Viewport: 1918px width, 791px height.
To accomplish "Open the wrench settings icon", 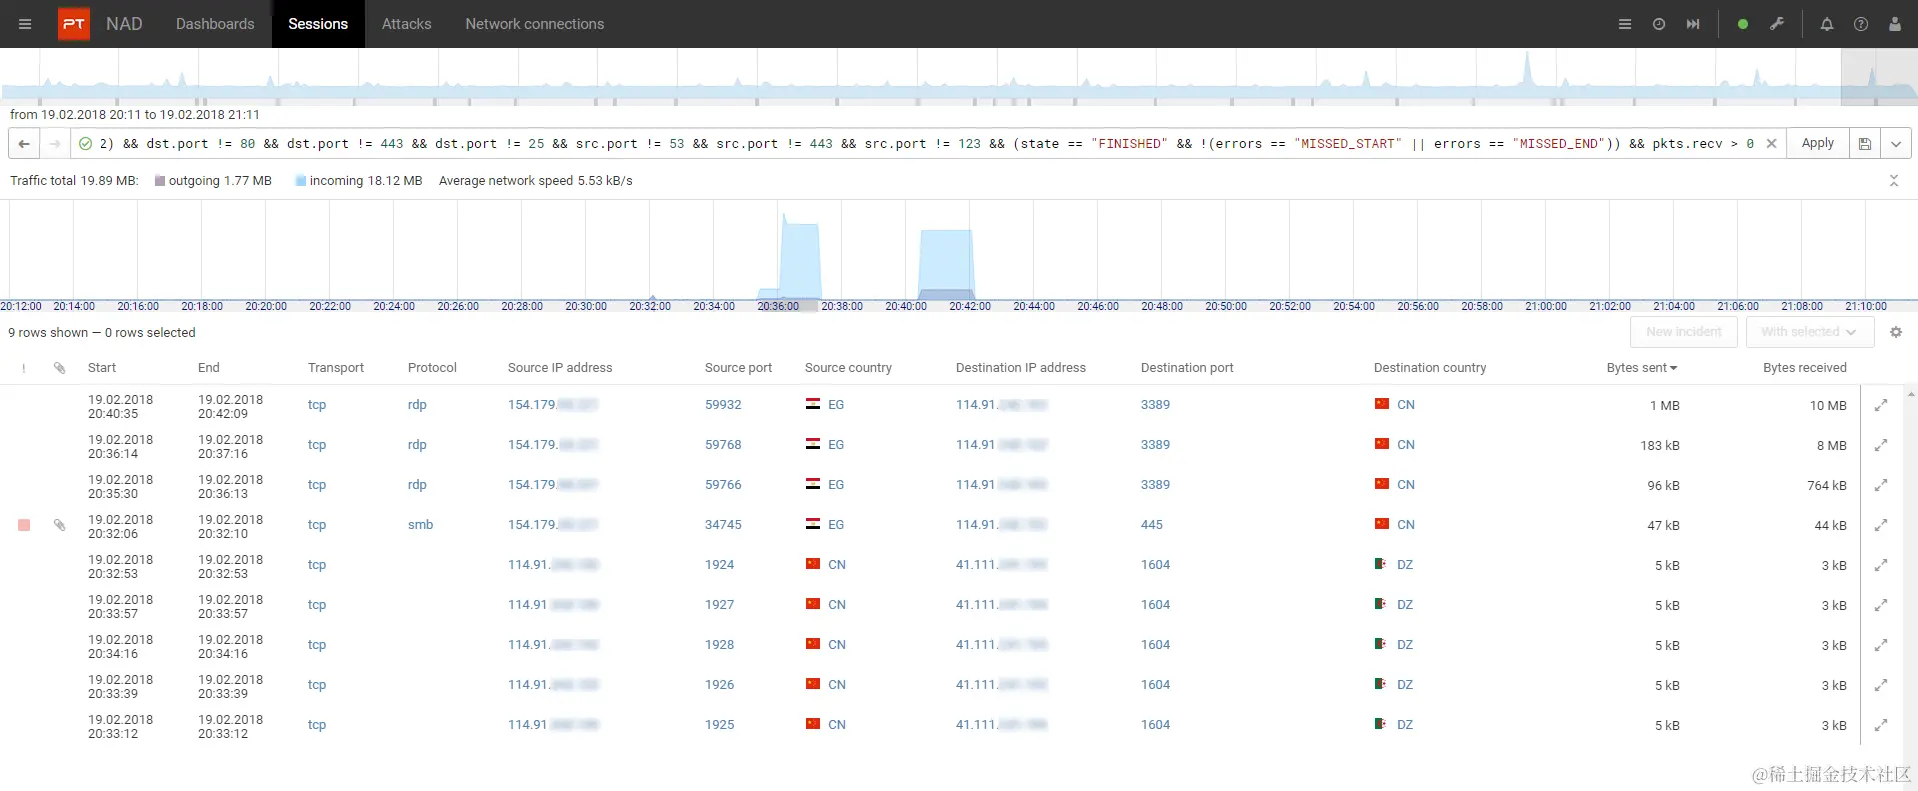I will pyautogui.click(x=1777, y=24).
